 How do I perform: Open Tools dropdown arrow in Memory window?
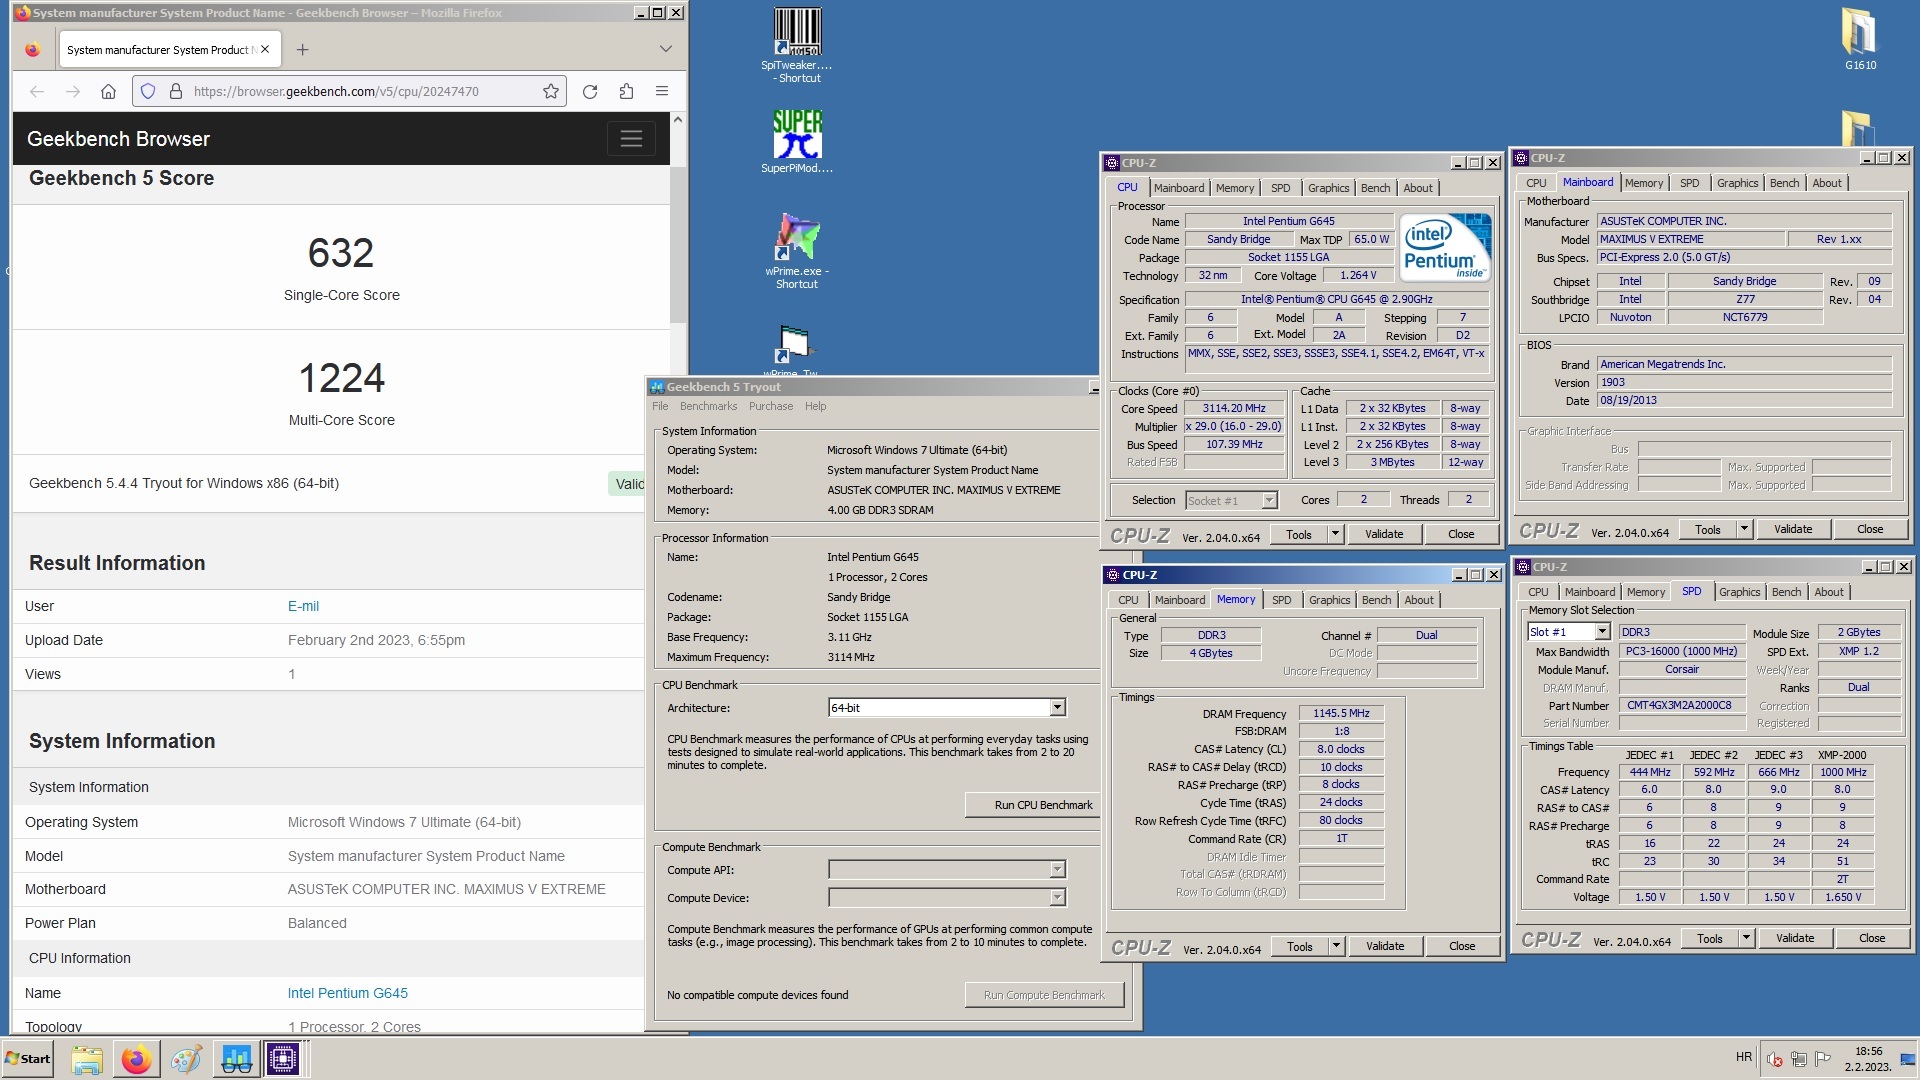pos(1336,946)
